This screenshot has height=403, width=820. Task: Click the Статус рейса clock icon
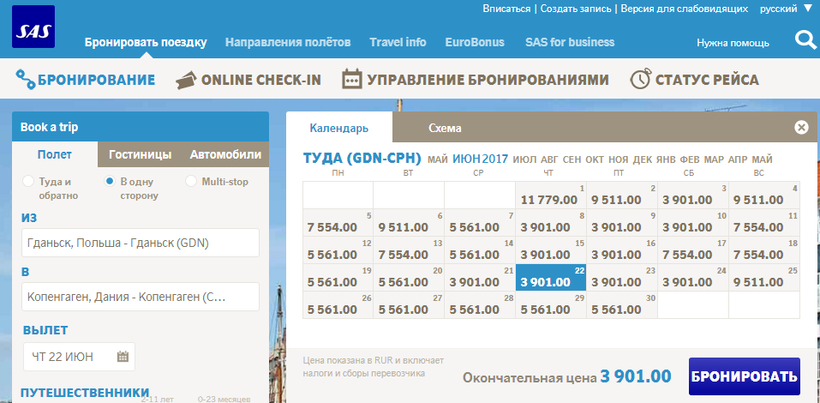[640, 79]
